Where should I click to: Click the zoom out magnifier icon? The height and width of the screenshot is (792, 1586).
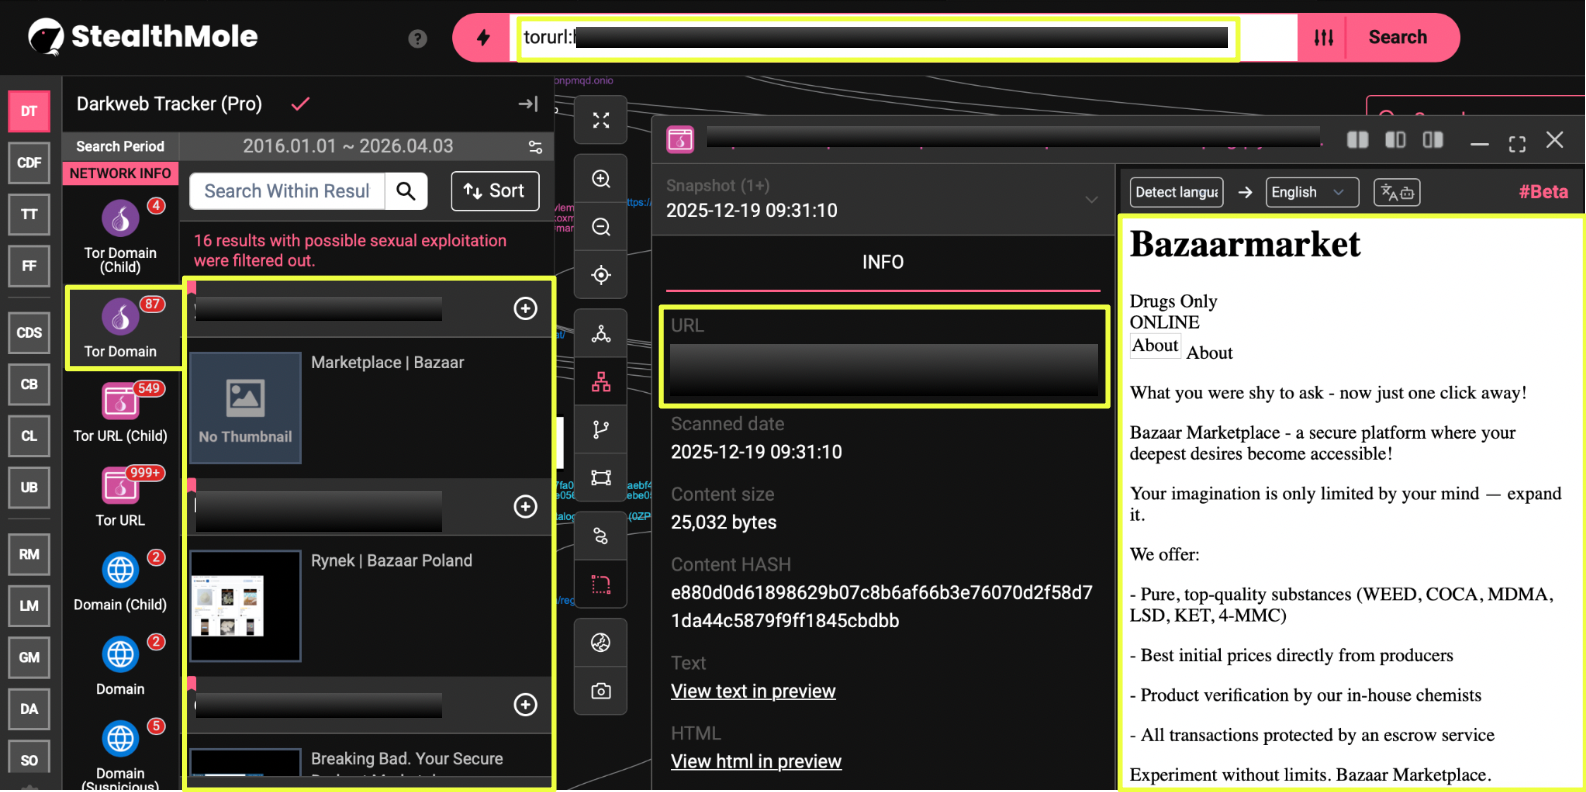[601, 227]
